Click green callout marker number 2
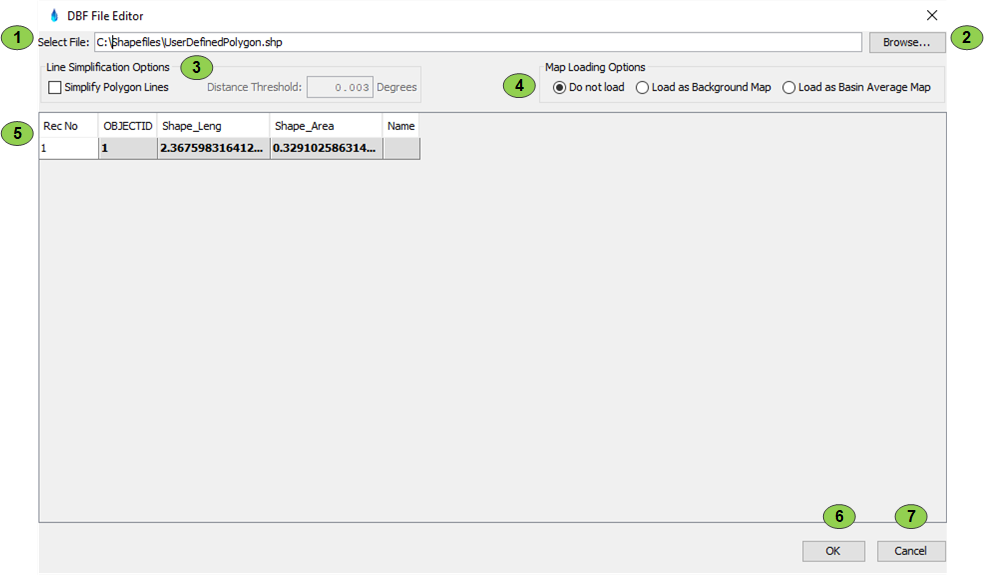 point(966,40)
